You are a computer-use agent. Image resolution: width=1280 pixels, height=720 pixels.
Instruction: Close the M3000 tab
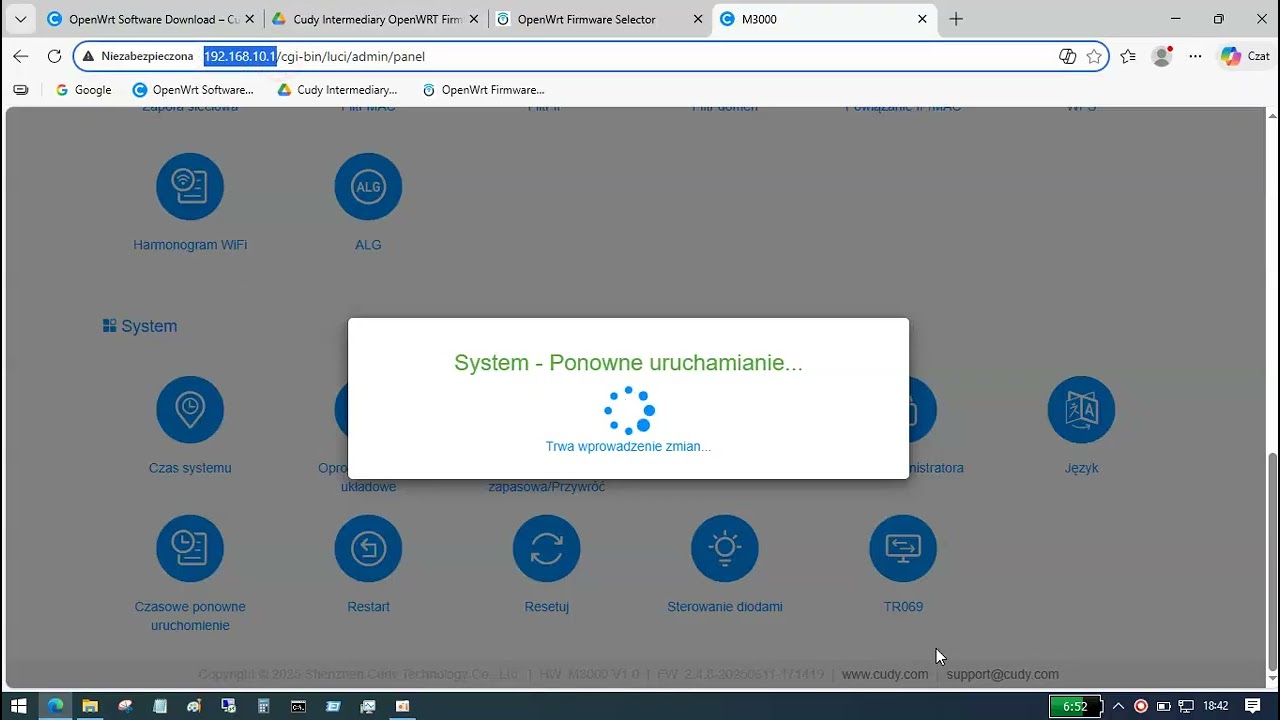pos(922,19)
